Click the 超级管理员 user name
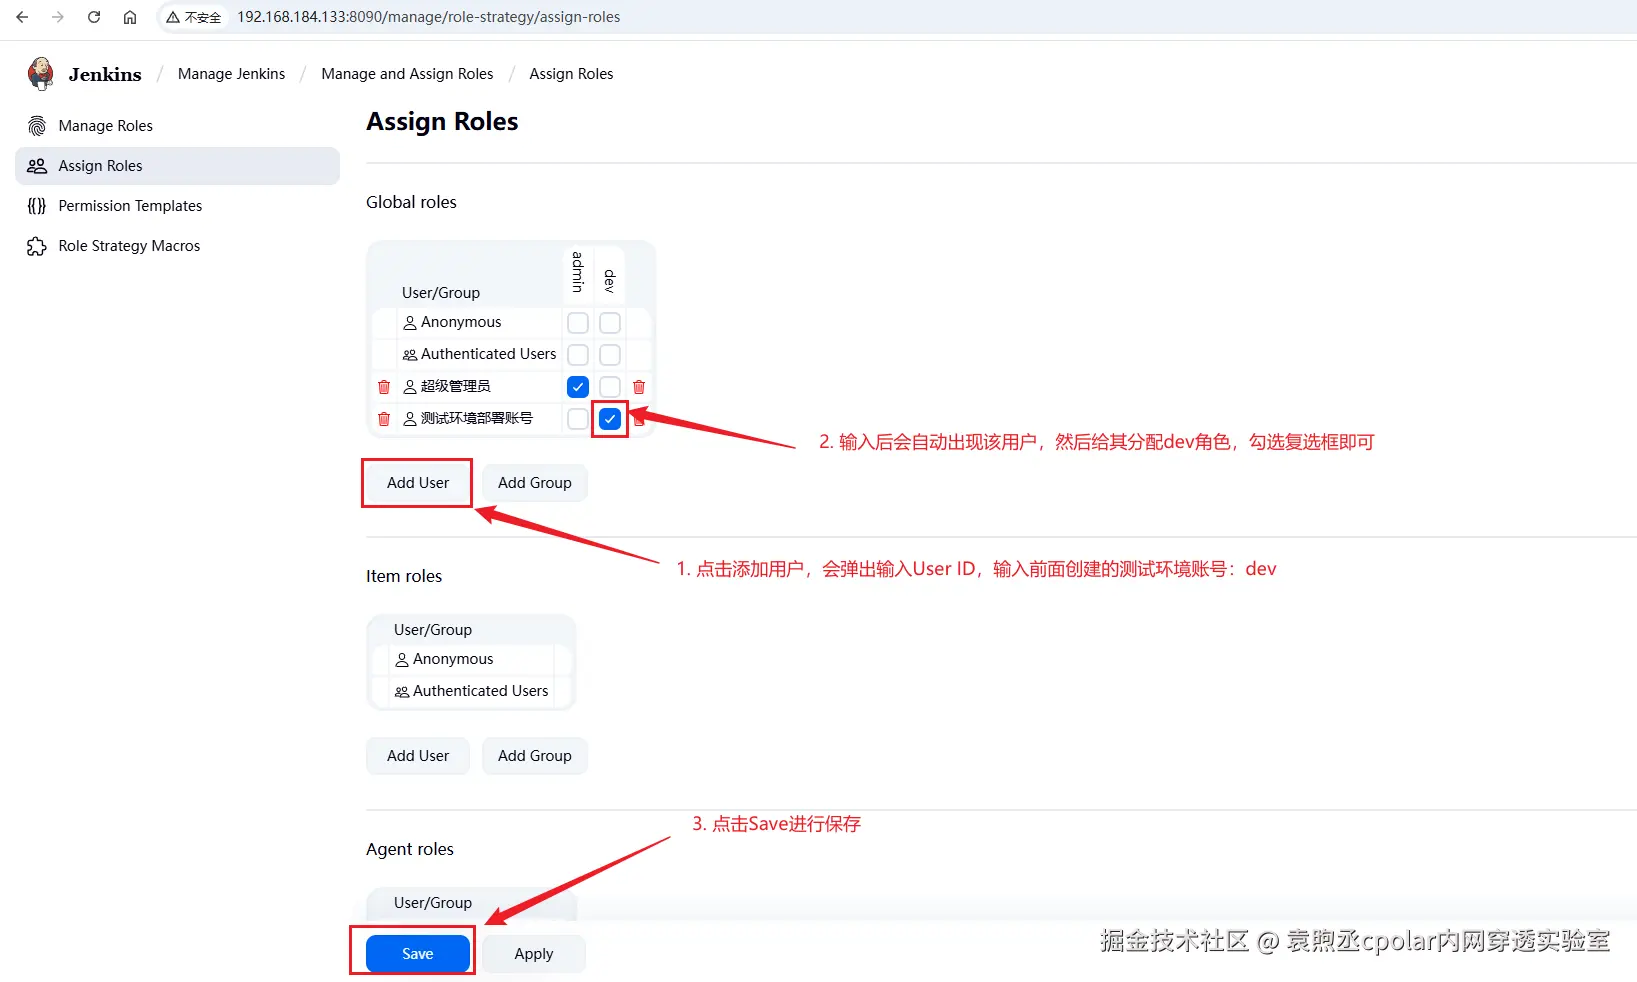1637x982 pixels. [455, 386]
